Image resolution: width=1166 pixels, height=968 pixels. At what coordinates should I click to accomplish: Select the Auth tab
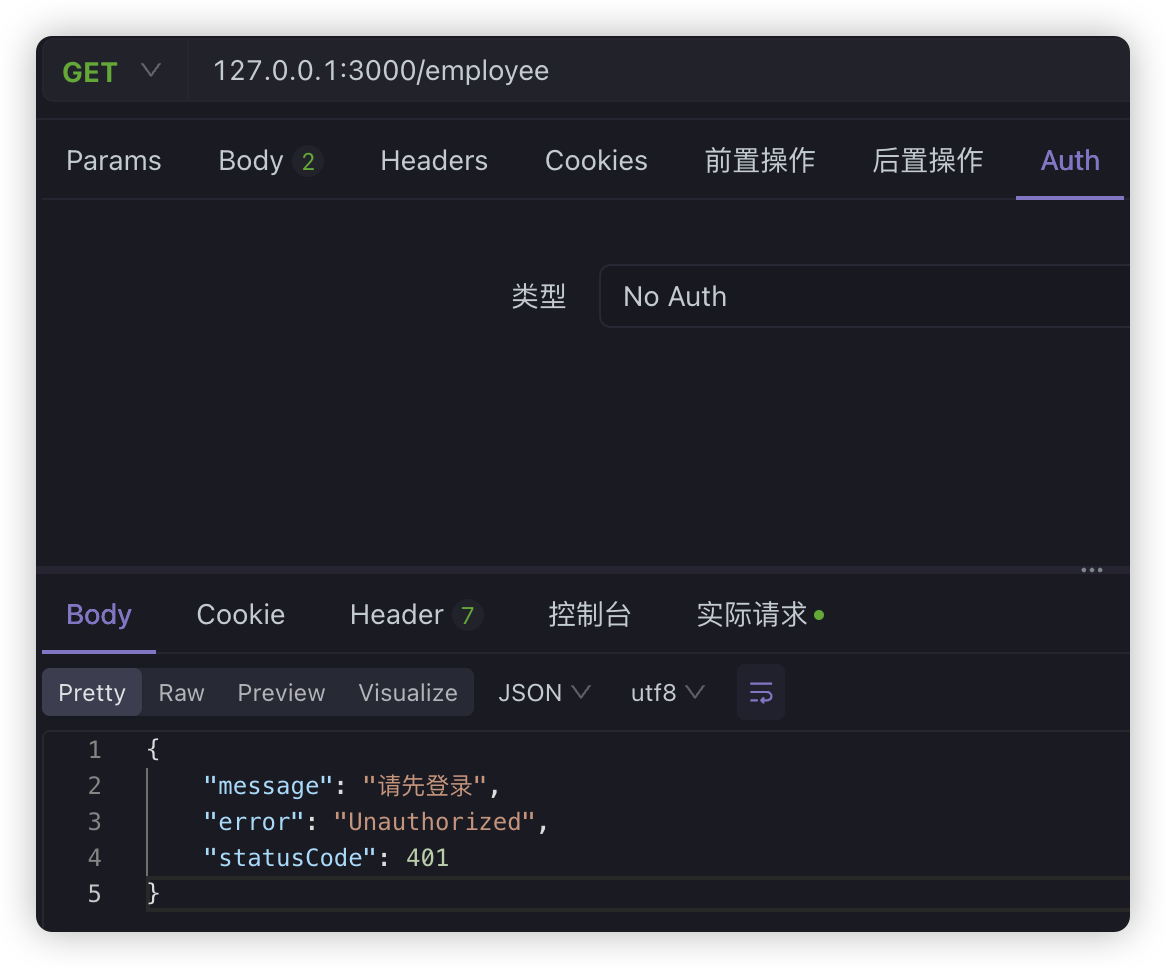[1070, 161]
